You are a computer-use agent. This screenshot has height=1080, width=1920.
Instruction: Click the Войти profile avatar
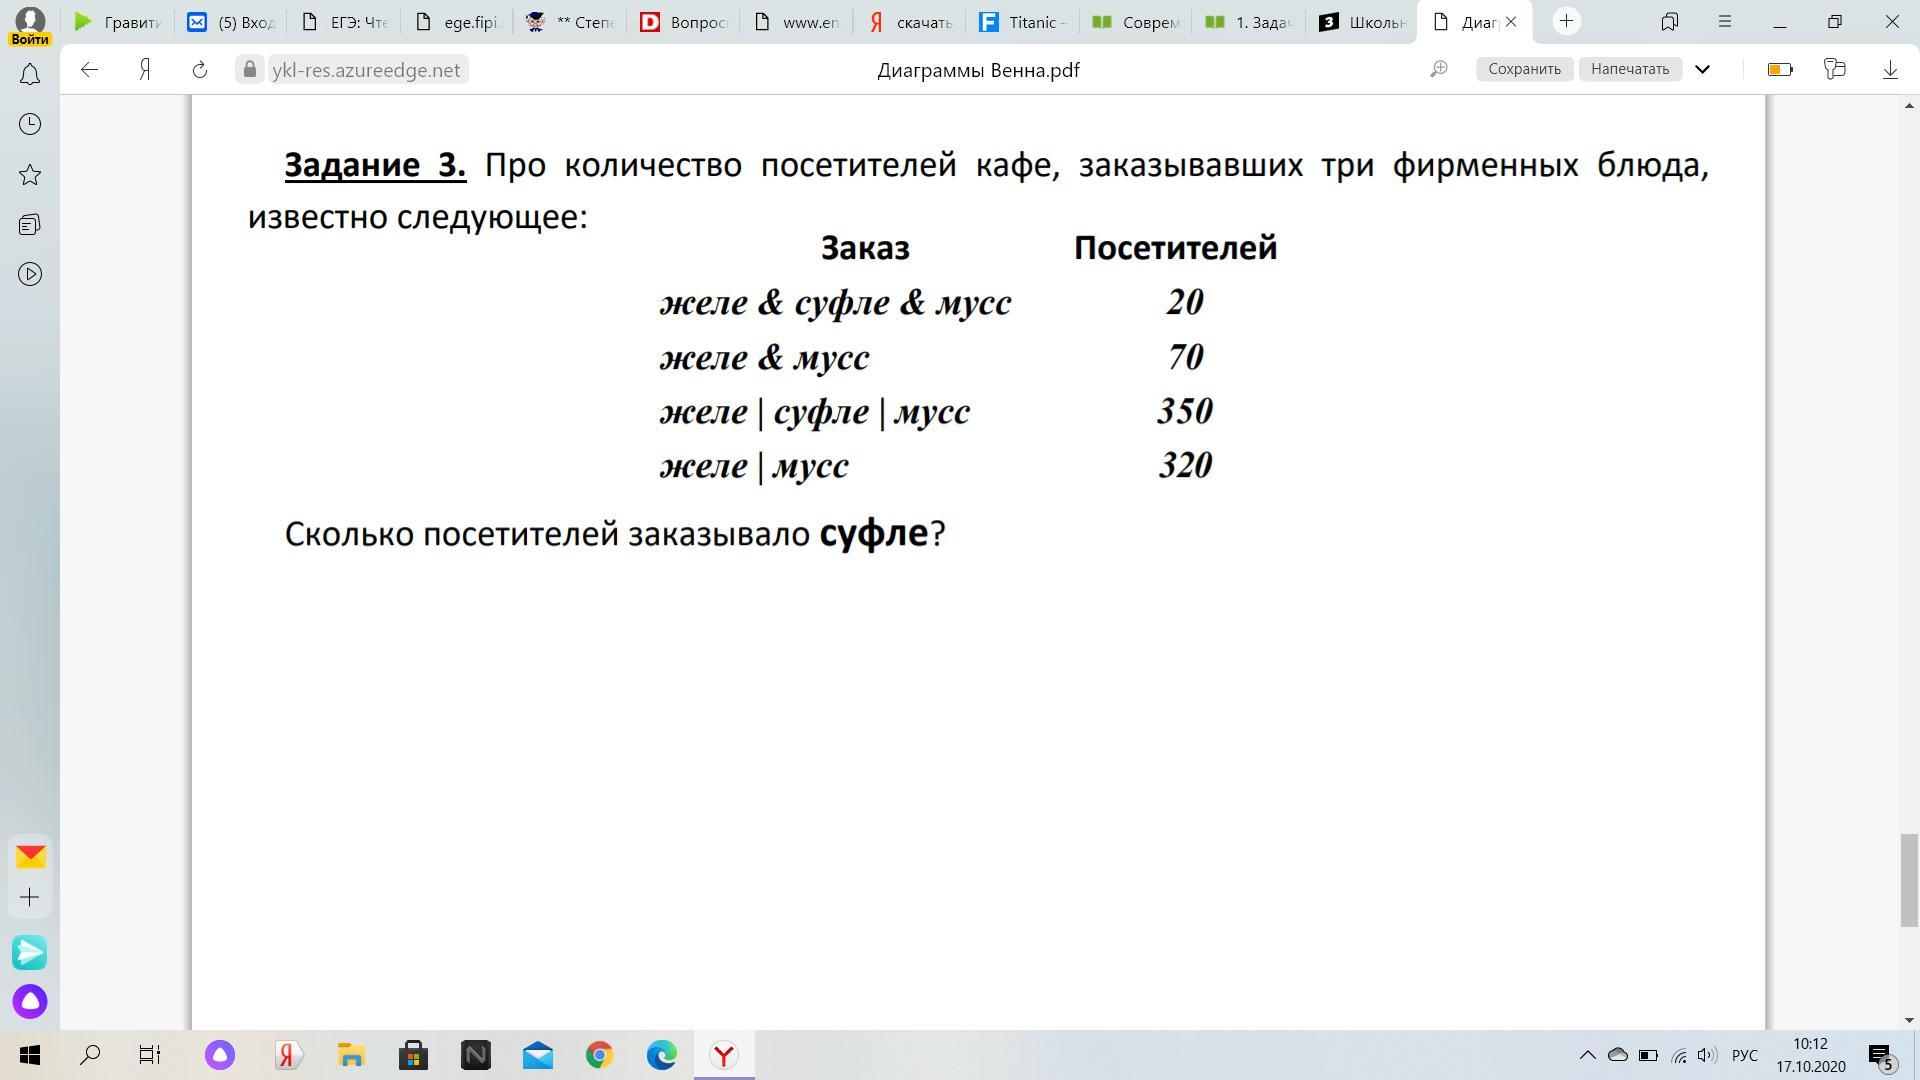point(30,24)
